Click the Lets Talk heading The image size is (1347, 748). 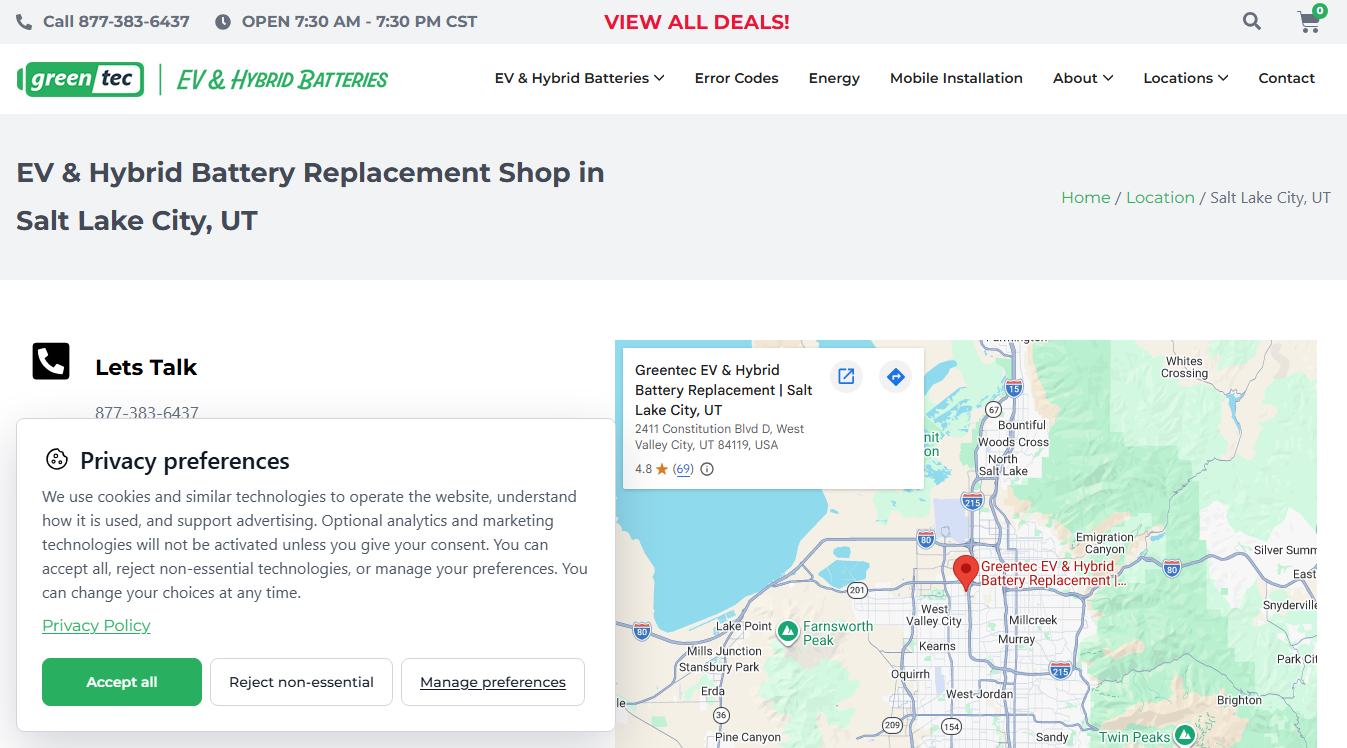146,367
